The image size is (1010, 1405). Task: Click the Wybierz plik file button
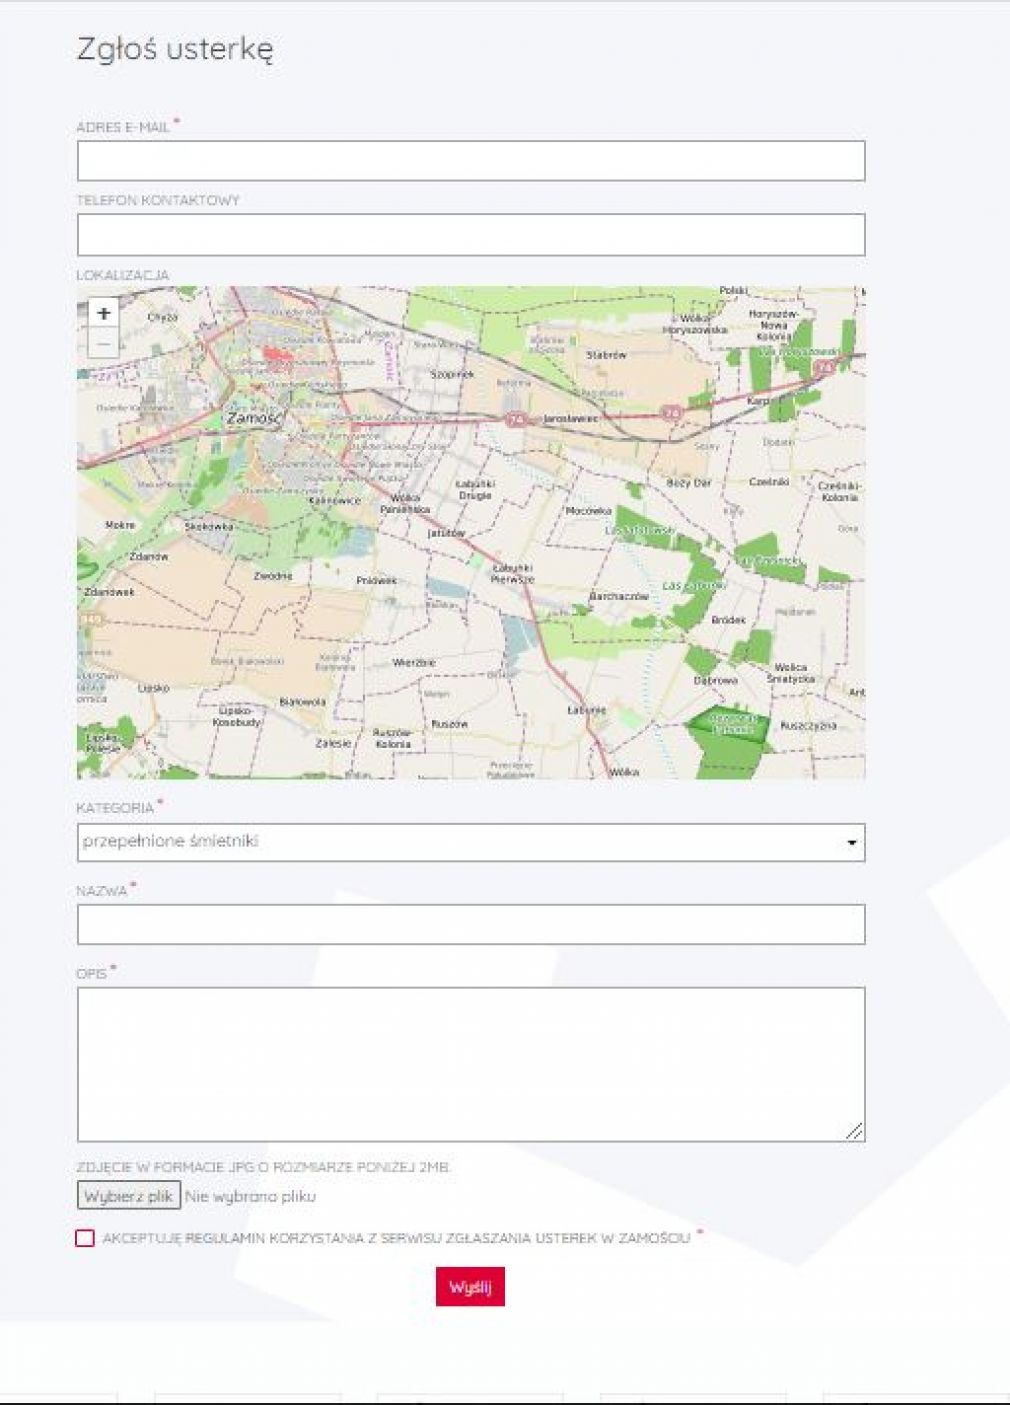(129, 1196)
